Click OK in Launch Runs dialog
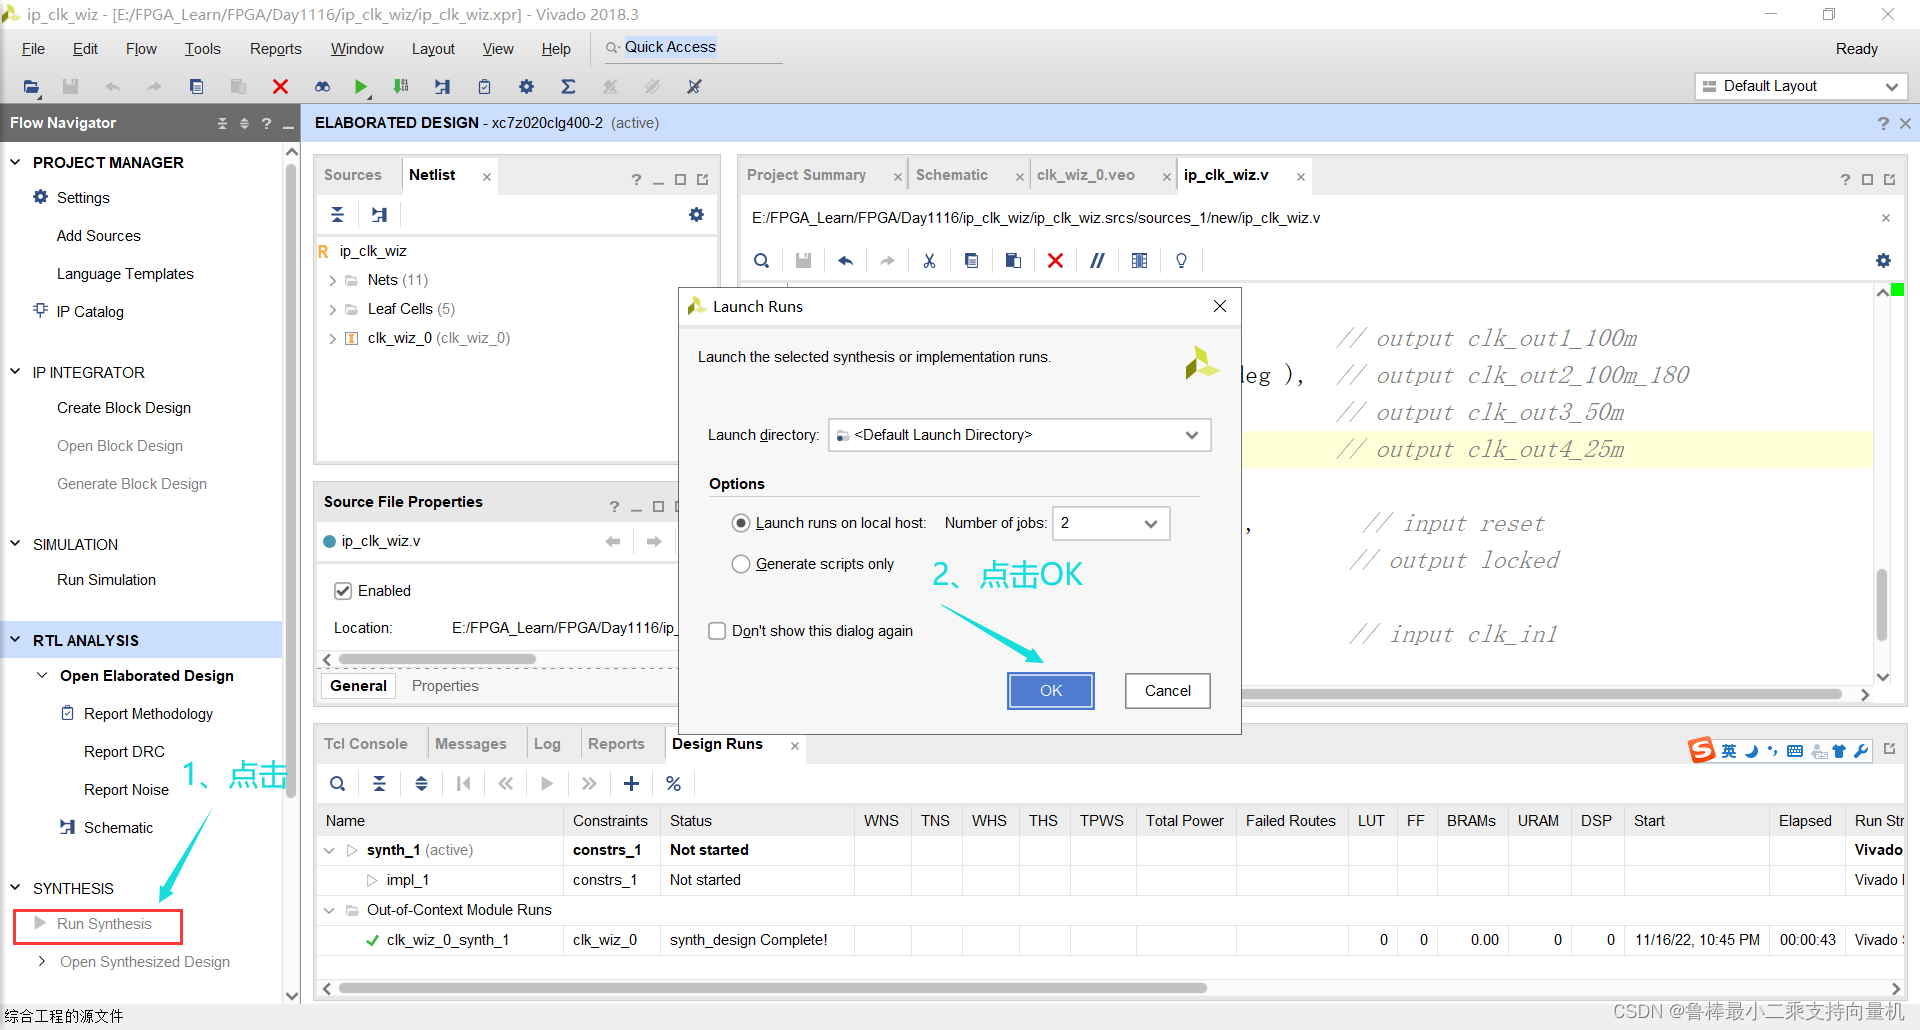Viewport: 1920px width, 1030px height. coord(1051,691)
